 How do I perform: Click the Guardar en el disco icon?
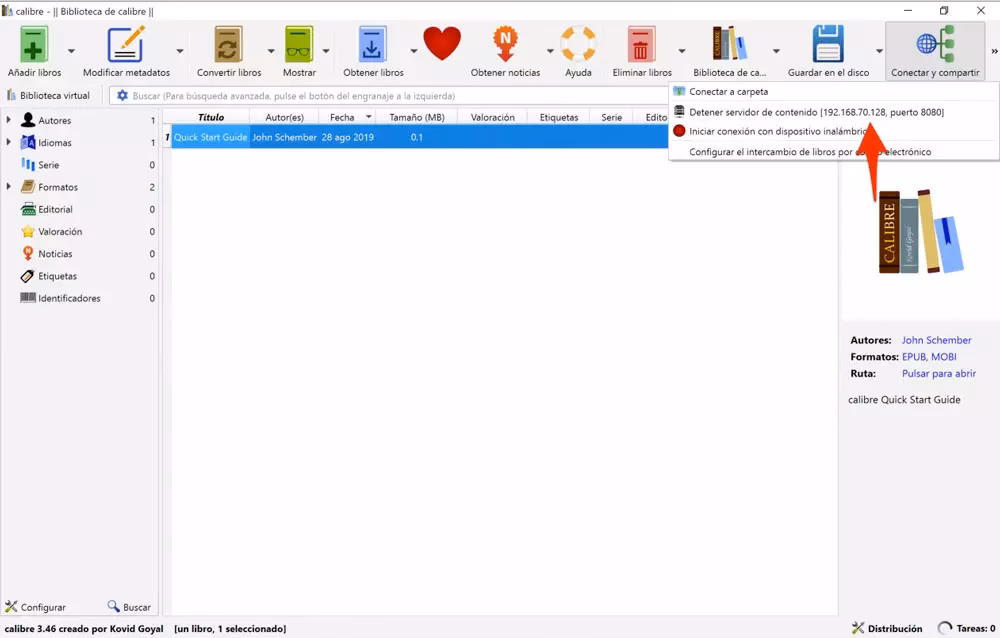[828, 46]
